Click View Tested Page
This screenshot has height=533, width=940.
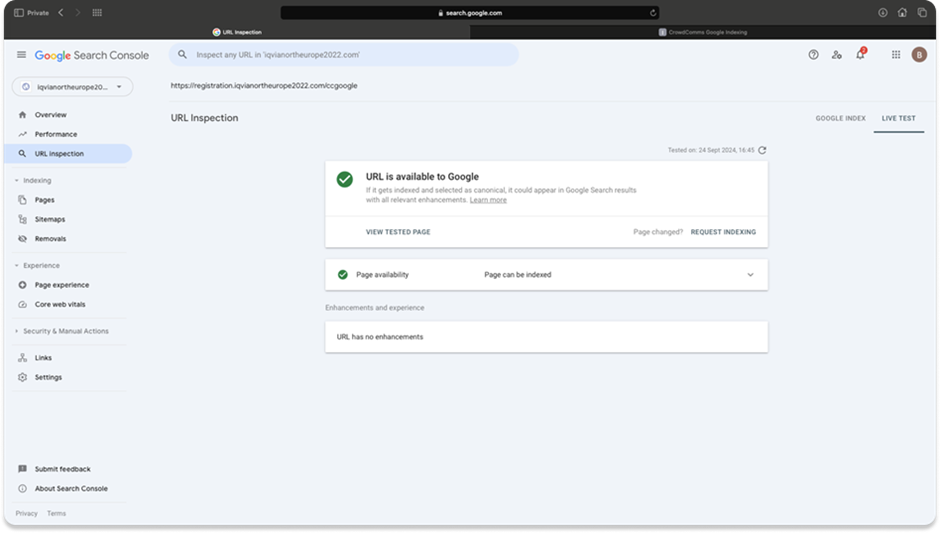pos(398,232)
